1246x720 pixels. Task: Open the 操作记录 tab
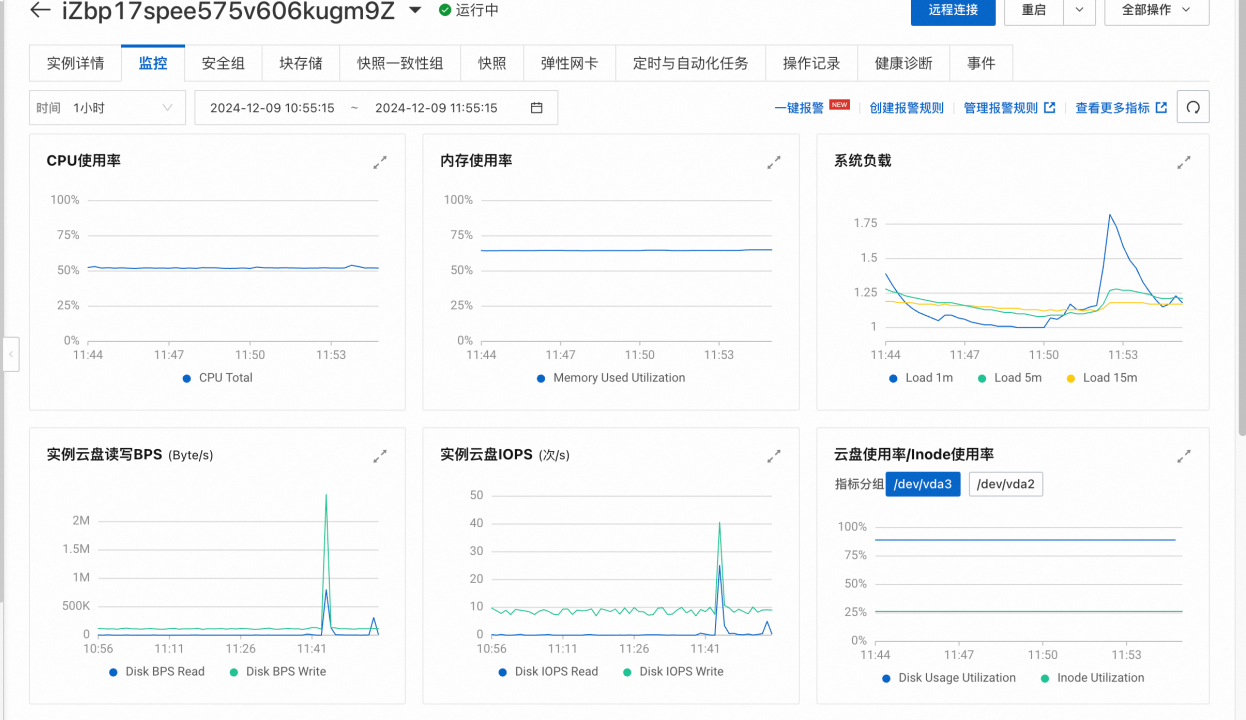(812, 63)
